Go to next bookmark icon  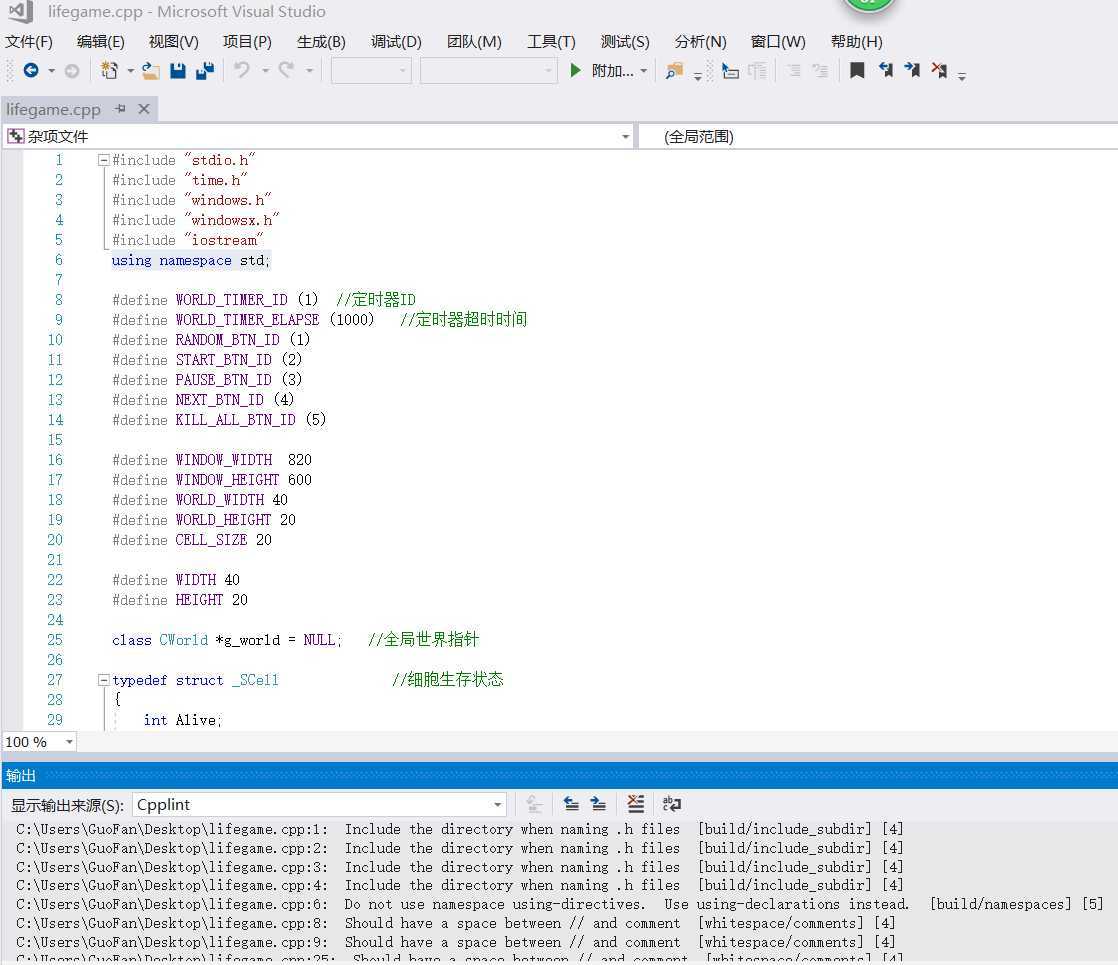pos(912,70)
